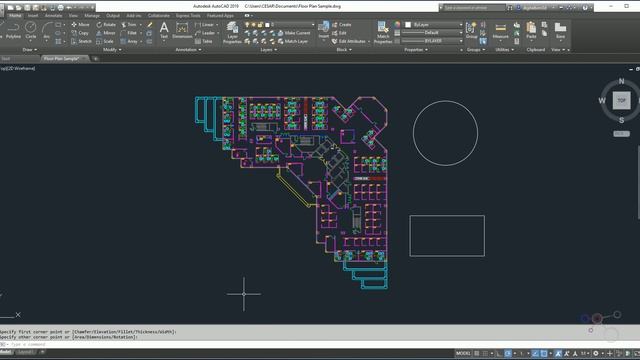640x360 pixels.
Task: Toggle object snap tracking in status bar
Action: coord(535,353)
